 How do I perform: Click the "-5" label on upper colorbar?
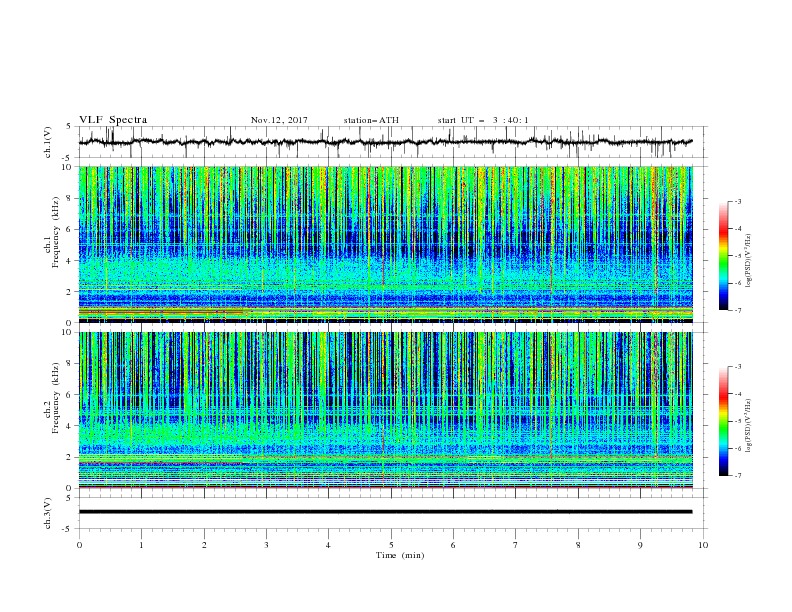coord(737,256)
